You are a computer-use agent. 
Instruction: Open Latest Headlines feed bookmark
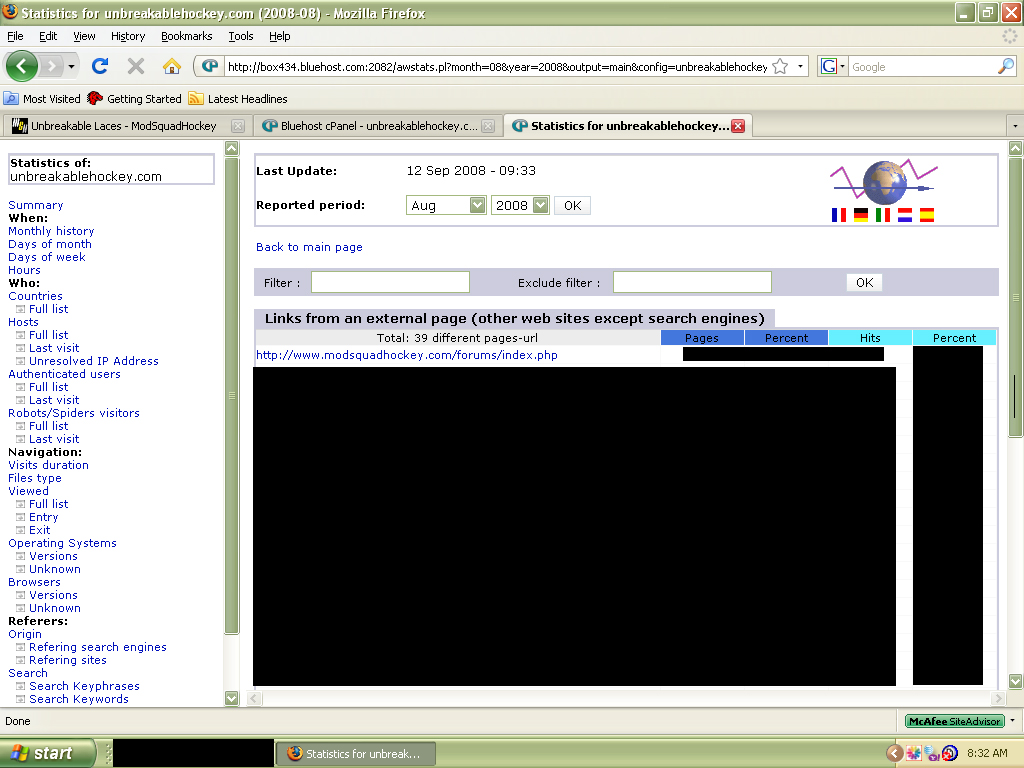click(x=238, y=99)
